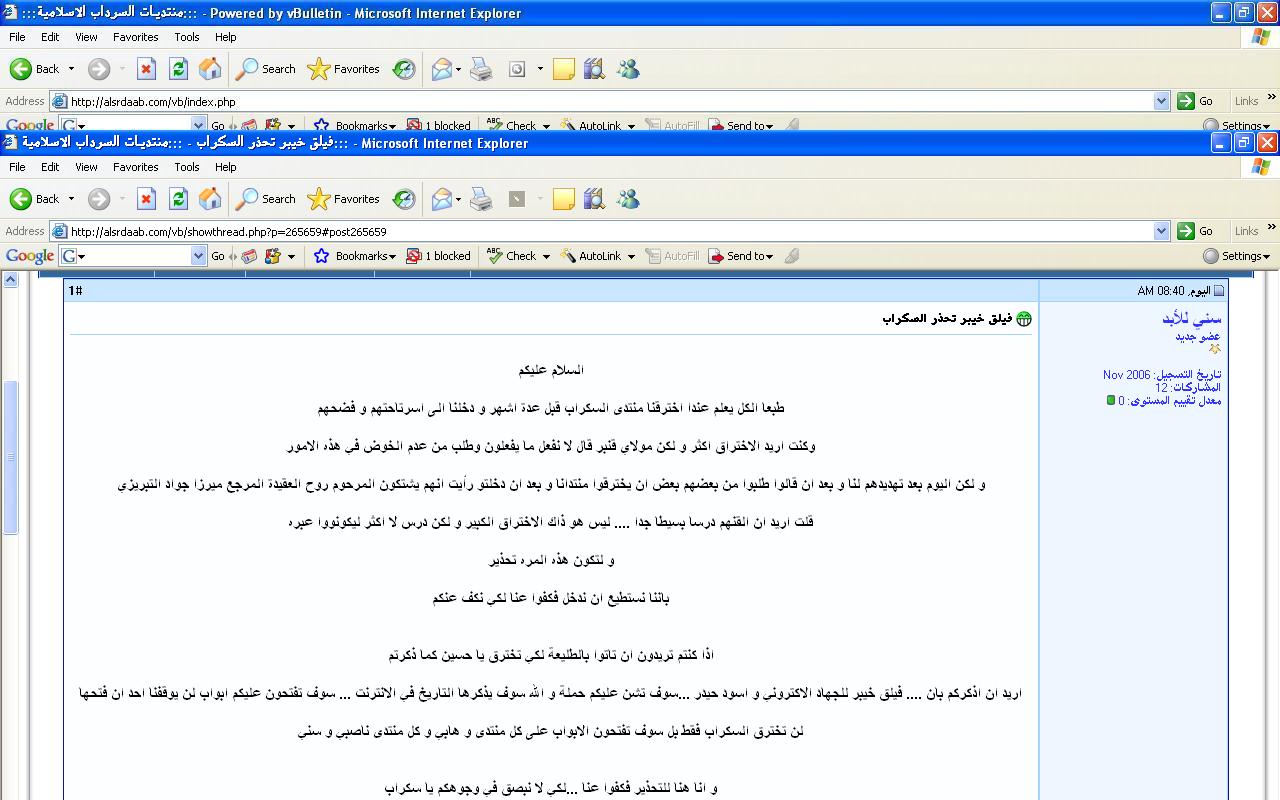Open Help menu in showthread window
Screen dimensions: 1280x800
point(226,167)
